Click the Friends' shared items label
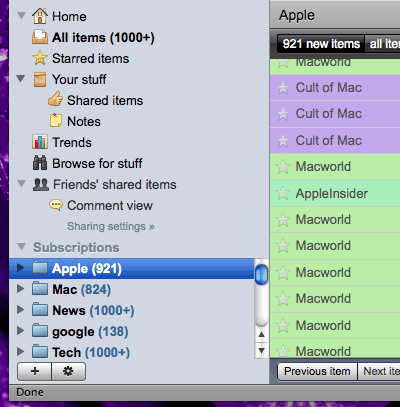Image resolution: width=400 pixels, height=407 pixels. click(x=115, y=184)
